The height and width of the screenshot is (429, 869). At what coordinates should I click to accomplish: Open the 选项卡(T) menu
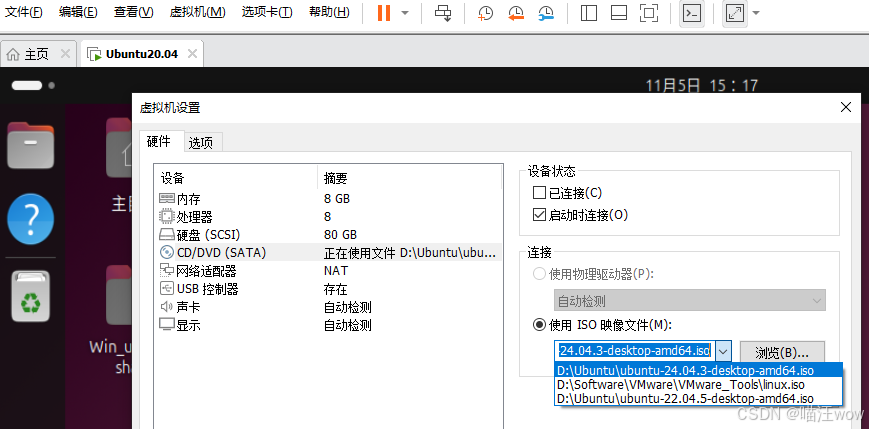pos(267,12)
